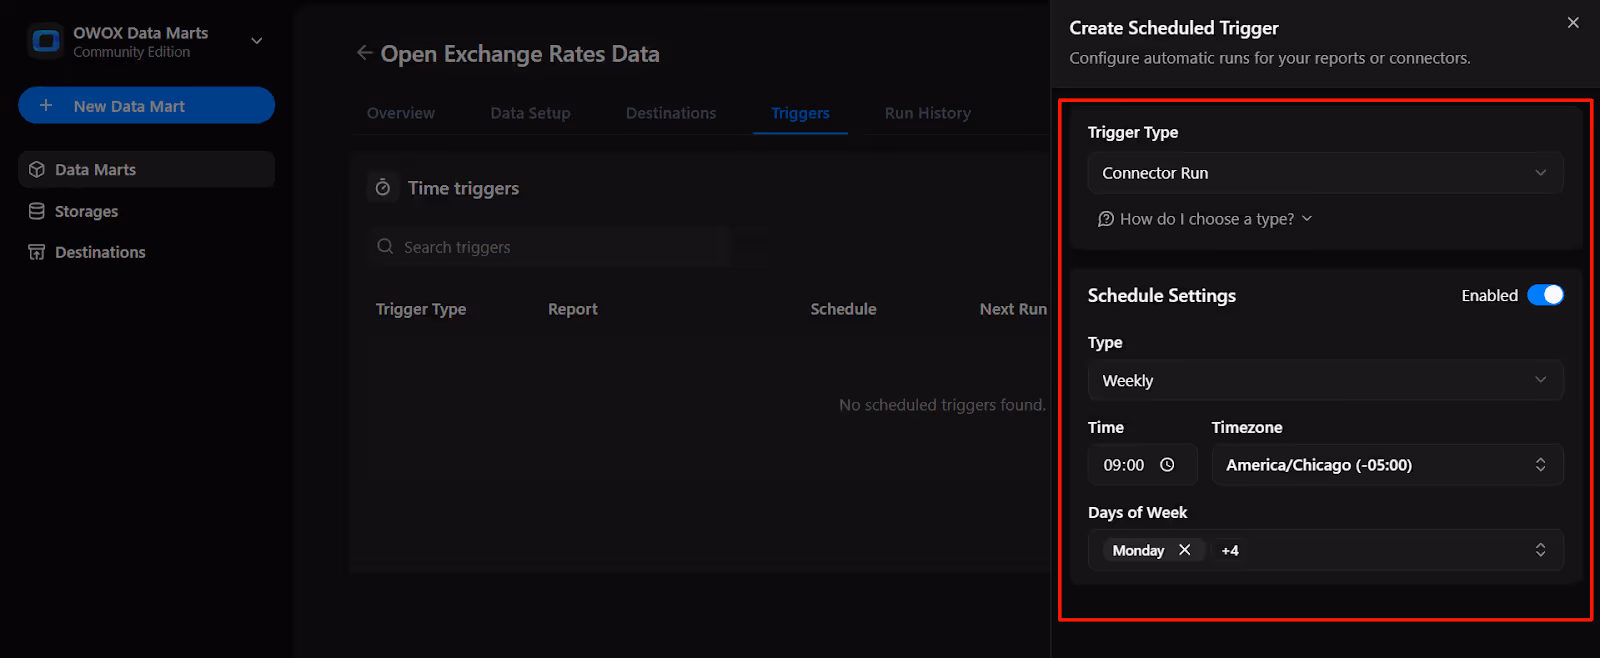Click the clock icon in Time field
The width and height of the screenshot is (1600, 658).
click(1167, 465)
